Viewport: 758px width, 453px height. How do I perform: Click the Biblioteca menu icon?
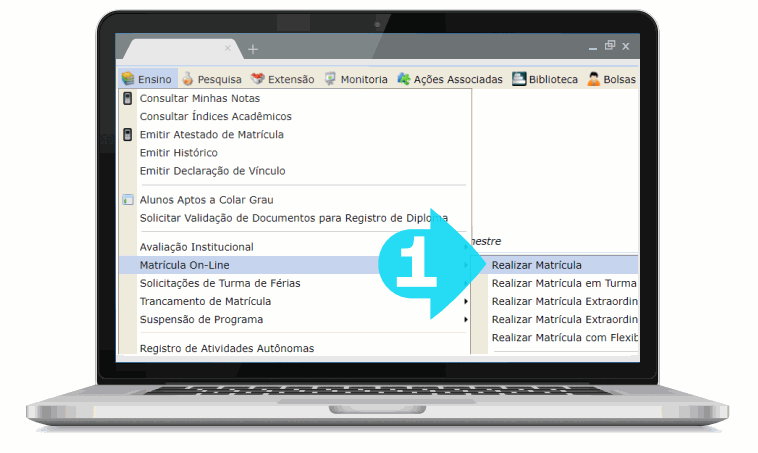(519, 79)
